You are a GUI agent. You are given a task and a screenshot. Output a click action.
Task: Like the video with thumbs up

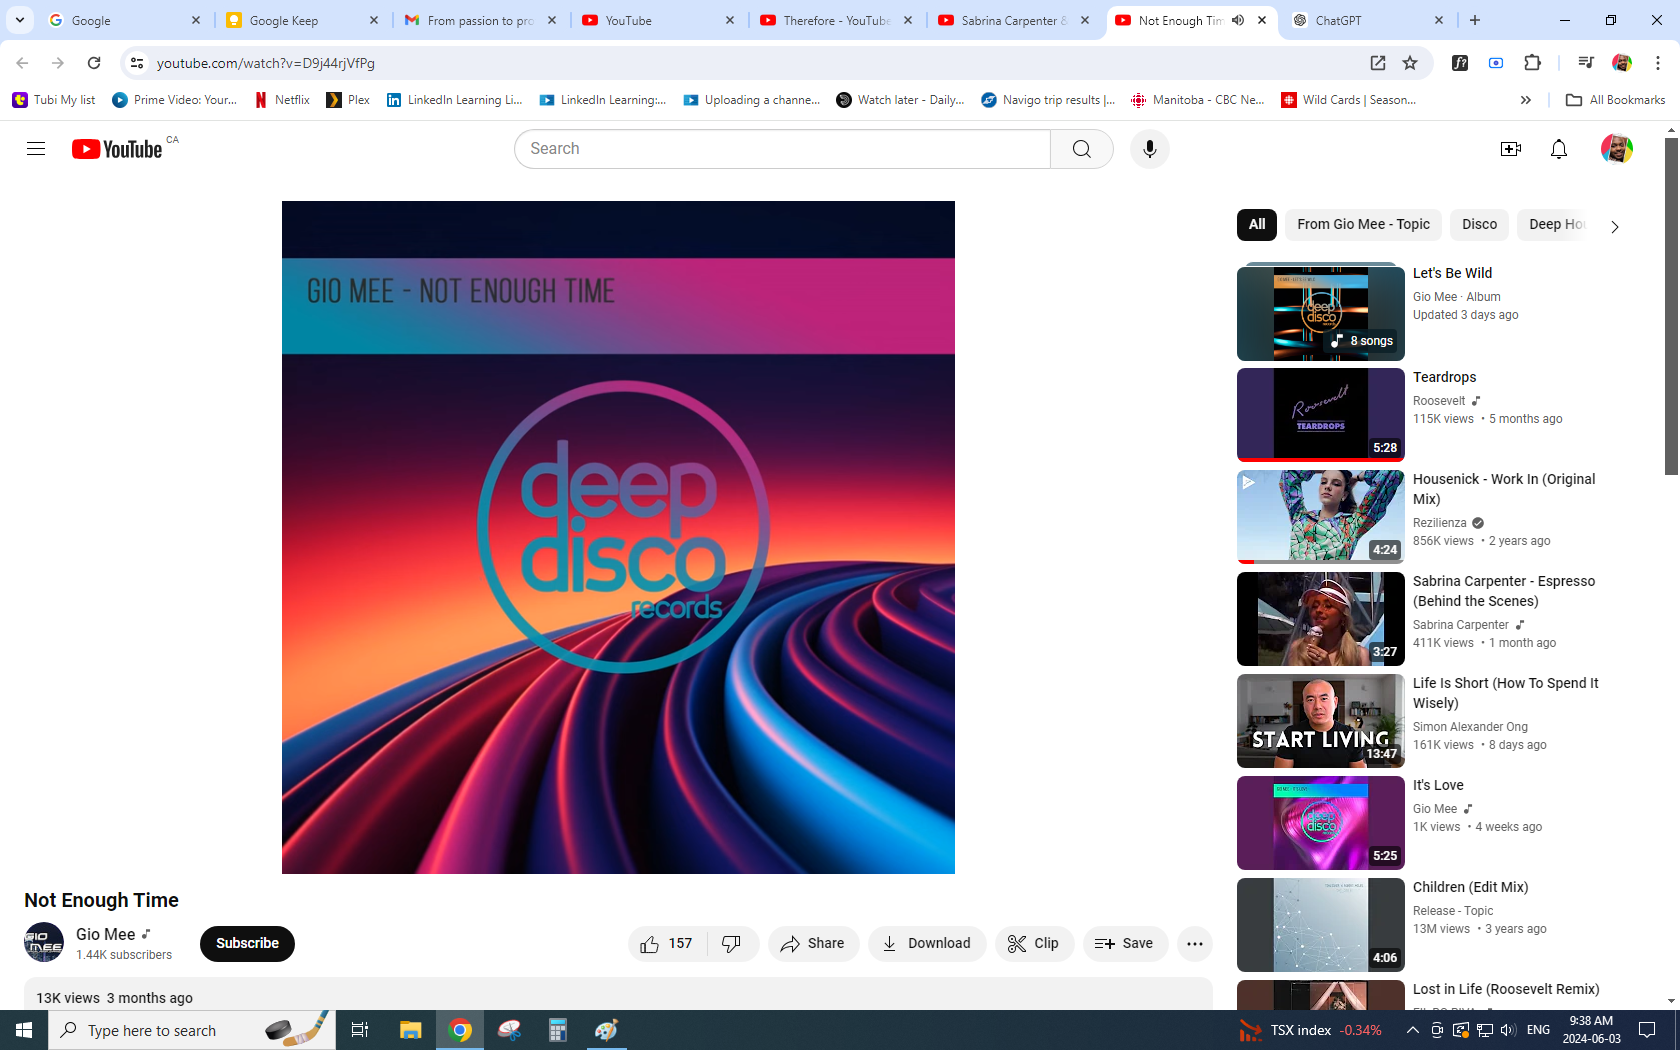point(667,943)
